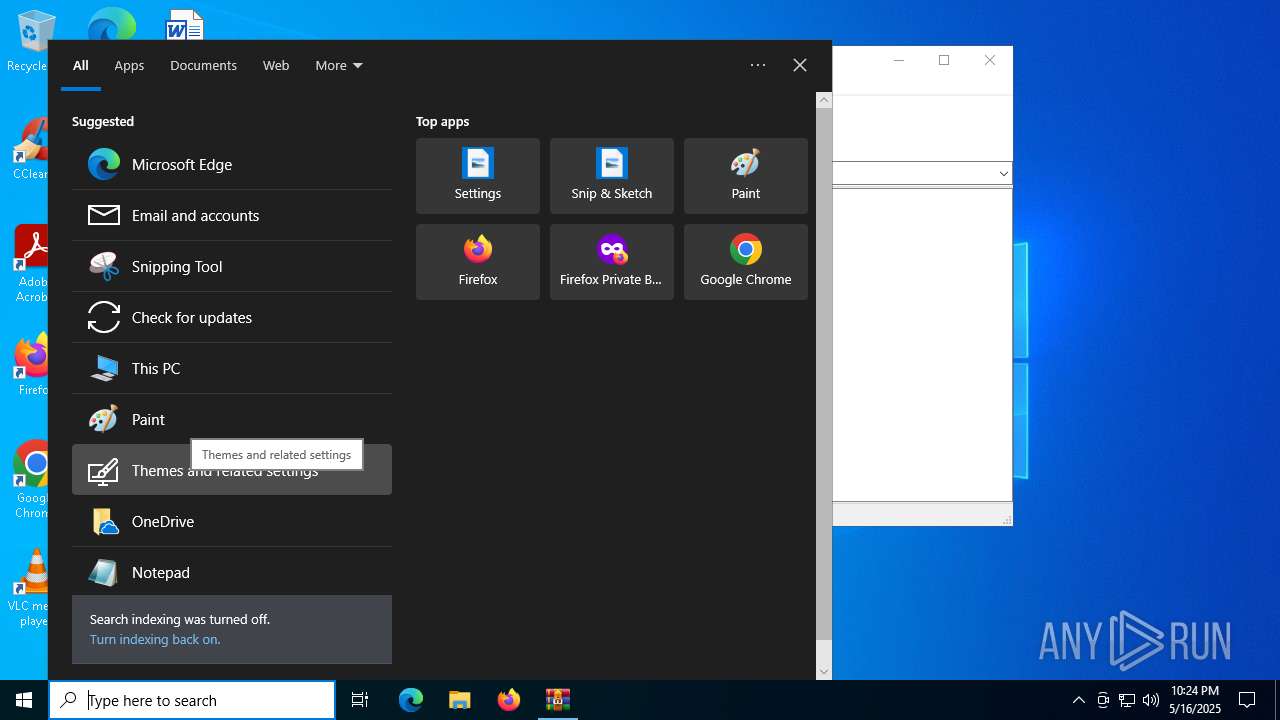1280x720 pixels.
Task: Select Check for updates suggestion
Action: tap(232, 317)
